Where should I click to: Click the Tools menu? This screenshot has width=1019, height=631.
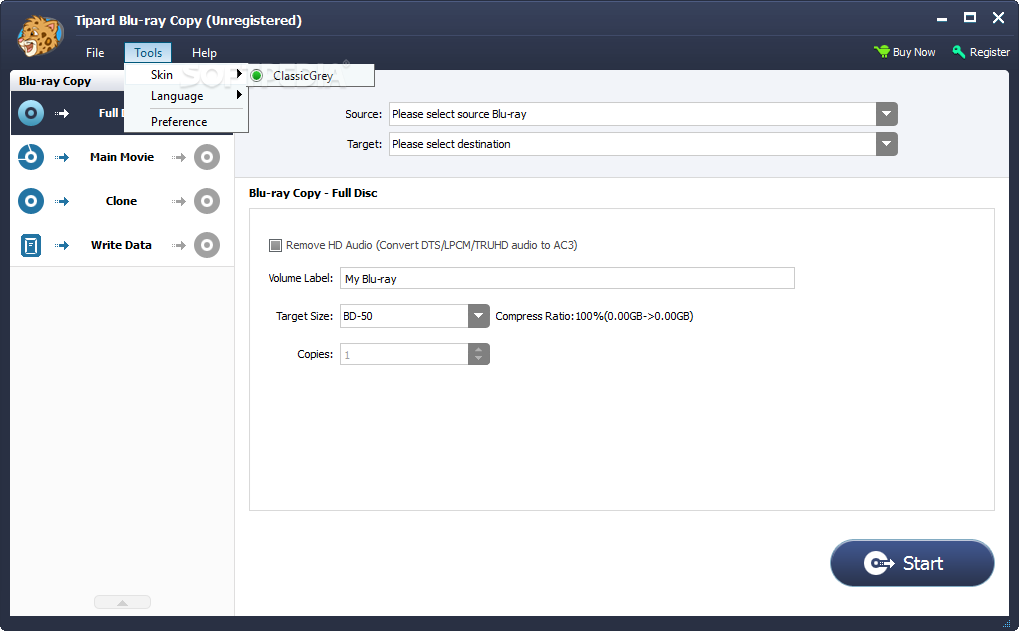pyautogui.click(x=148, y=53)
